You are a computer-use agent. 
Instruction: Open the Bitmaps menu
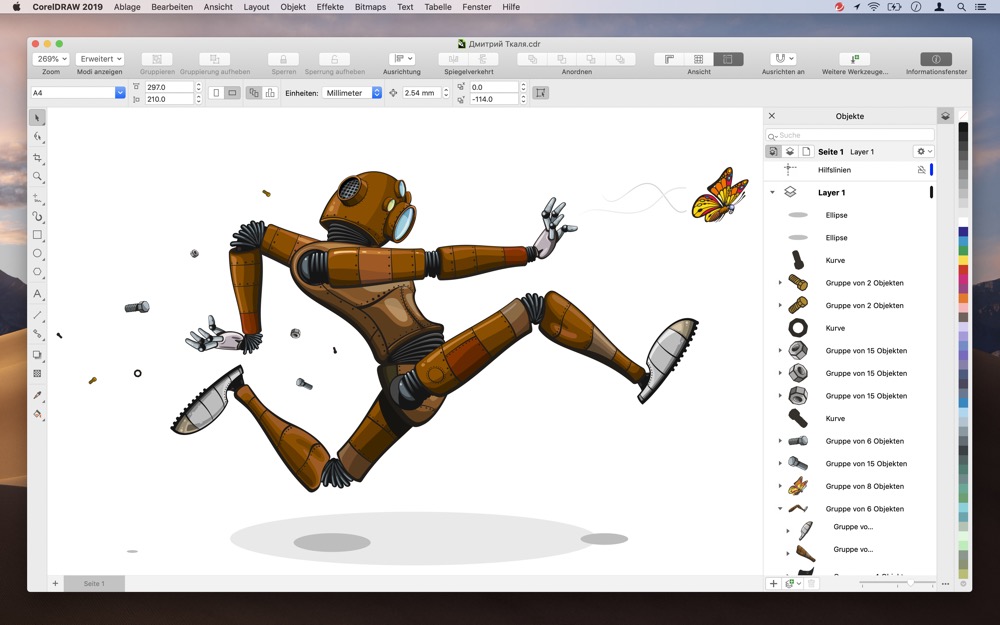coord(371,7)
